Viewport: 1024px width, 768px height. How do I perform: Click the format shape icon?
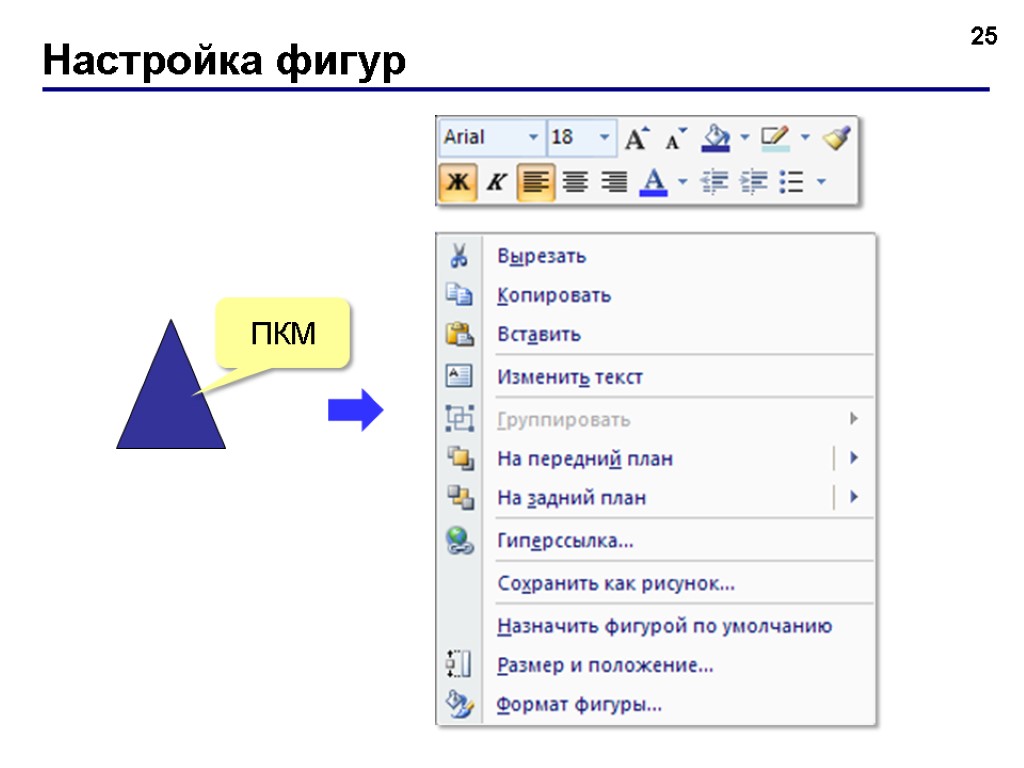[460, 704]
